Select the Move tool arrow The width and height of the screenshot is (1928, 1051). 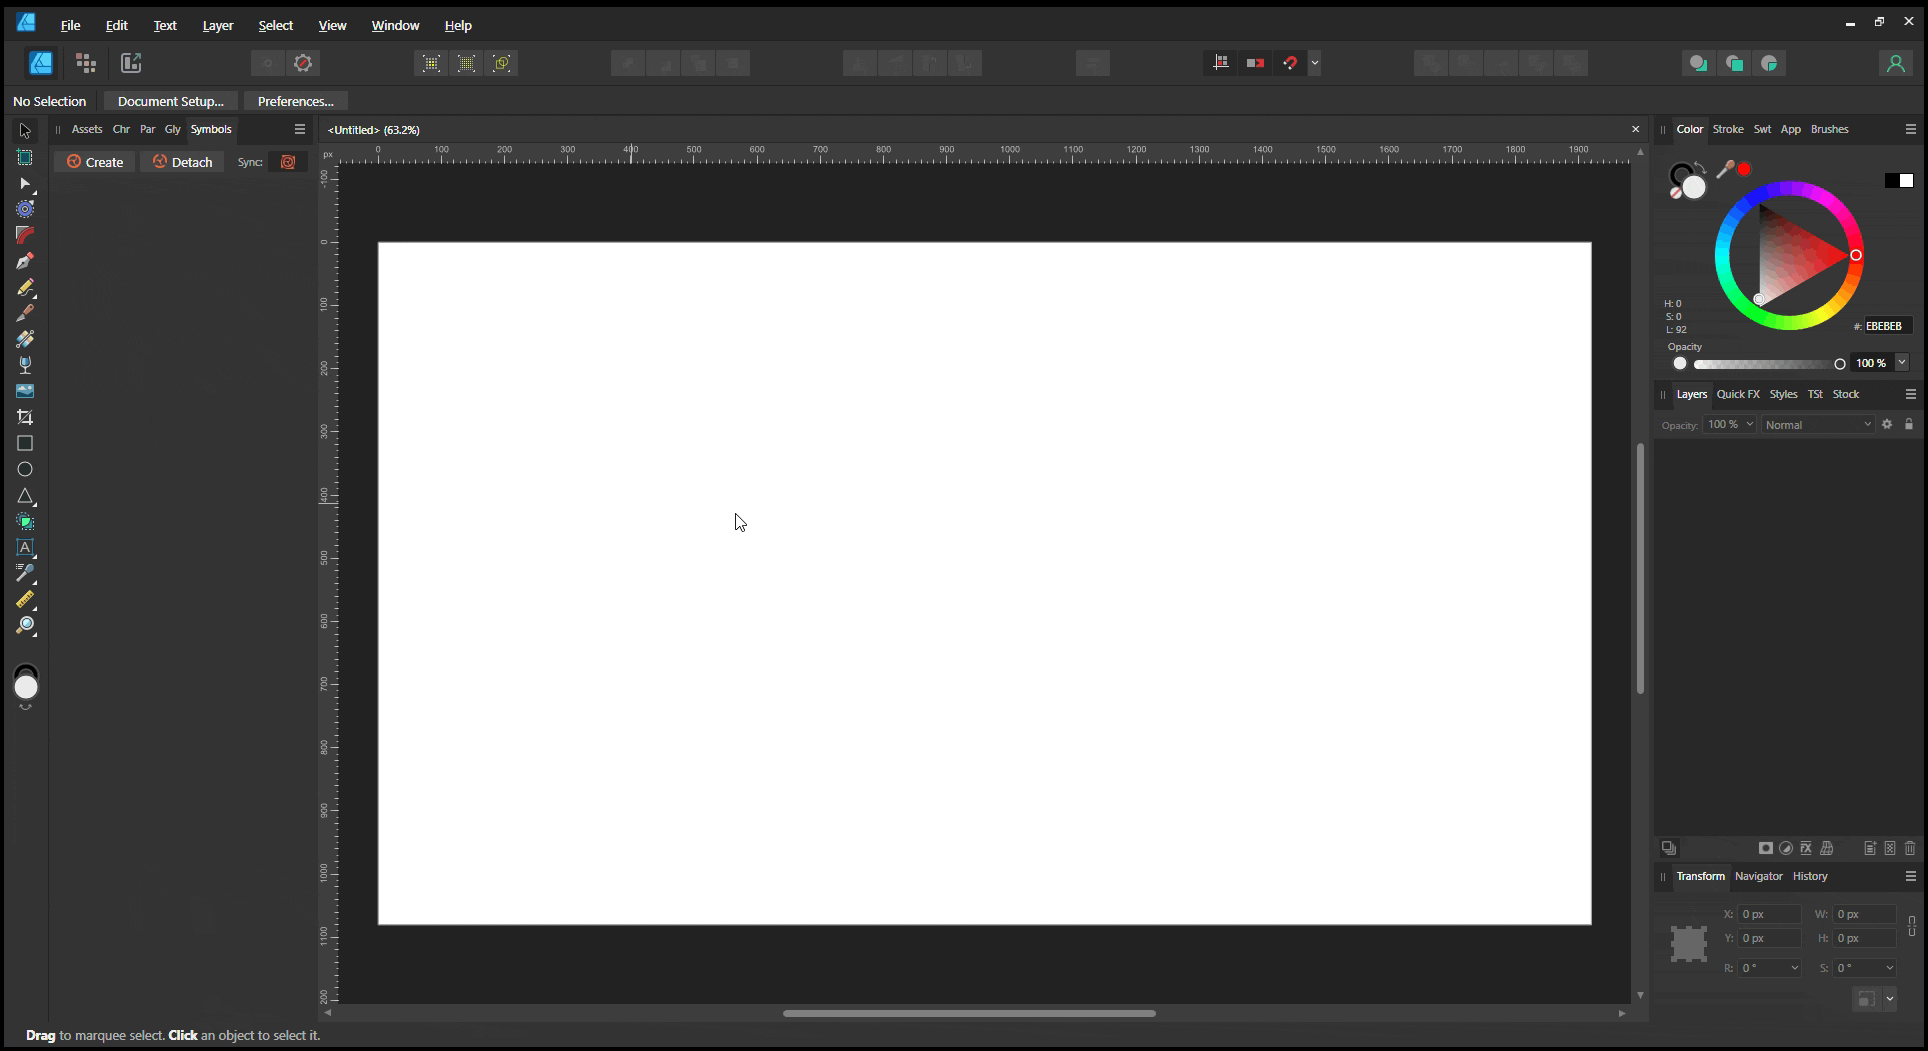tap(25, 131)
